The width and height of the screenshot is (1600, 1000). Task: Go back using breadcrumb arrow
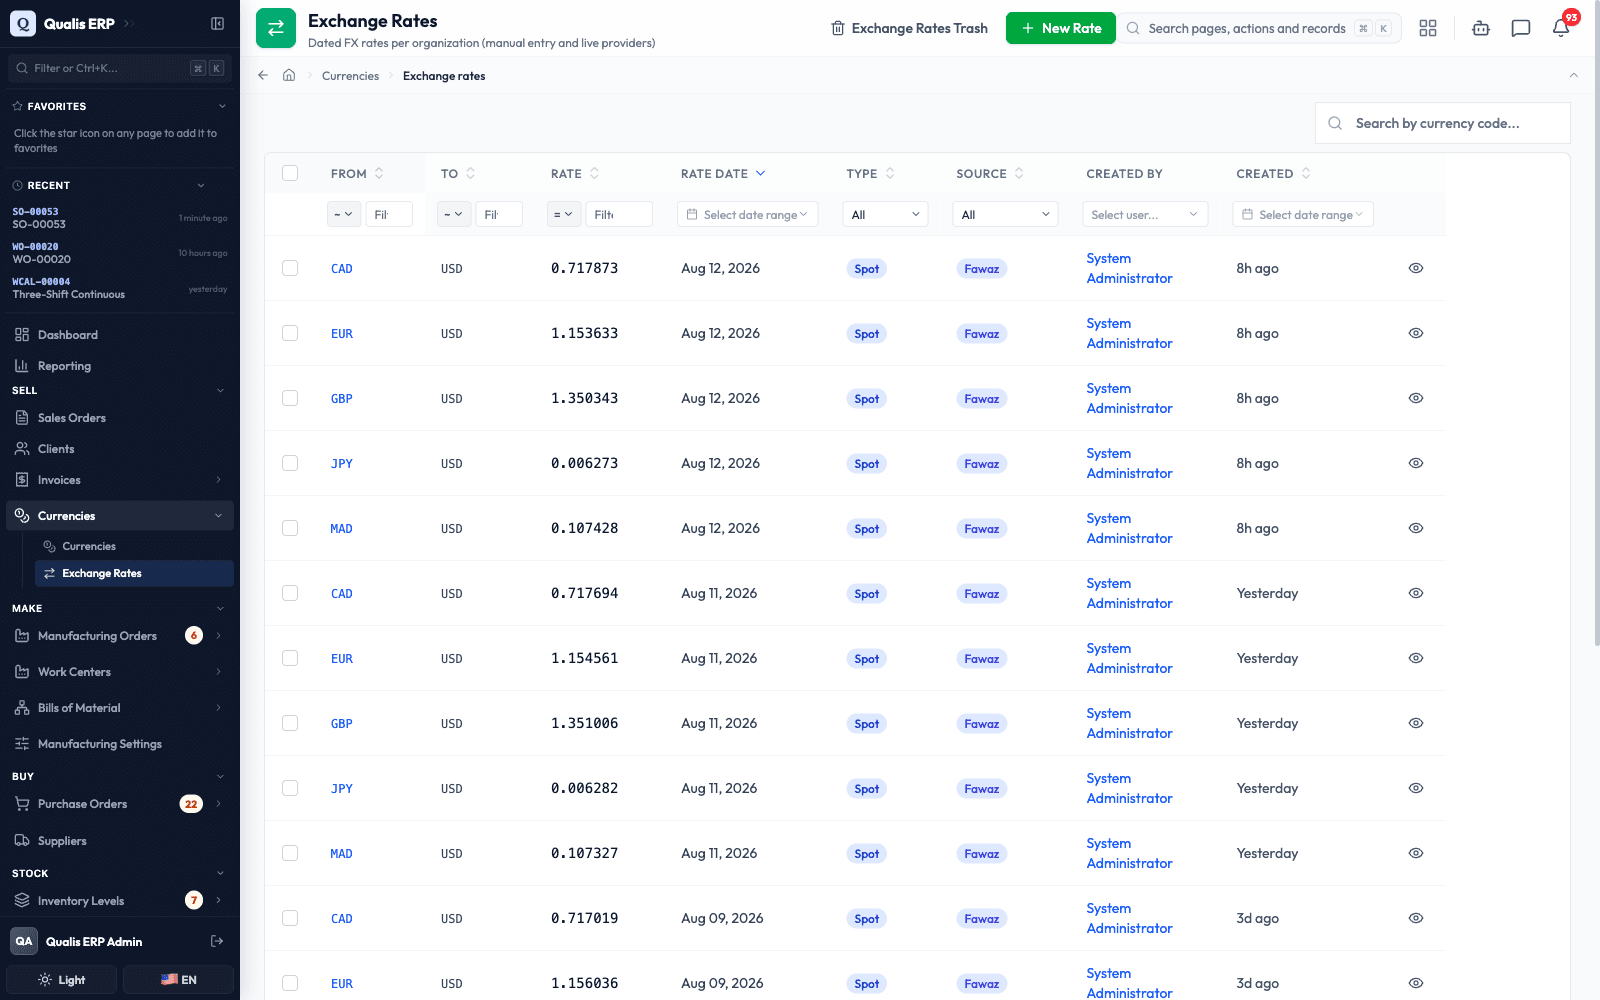click(x=263, y=75)
